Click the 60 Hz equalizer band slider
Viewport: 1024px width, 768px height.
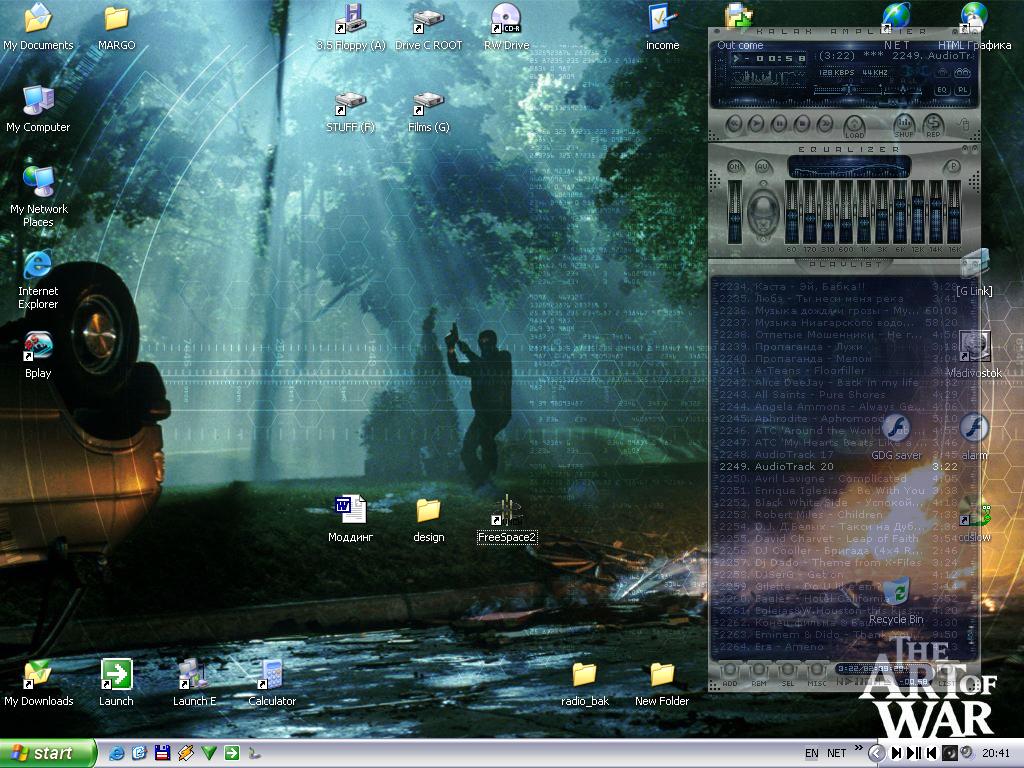pos(792,212)
